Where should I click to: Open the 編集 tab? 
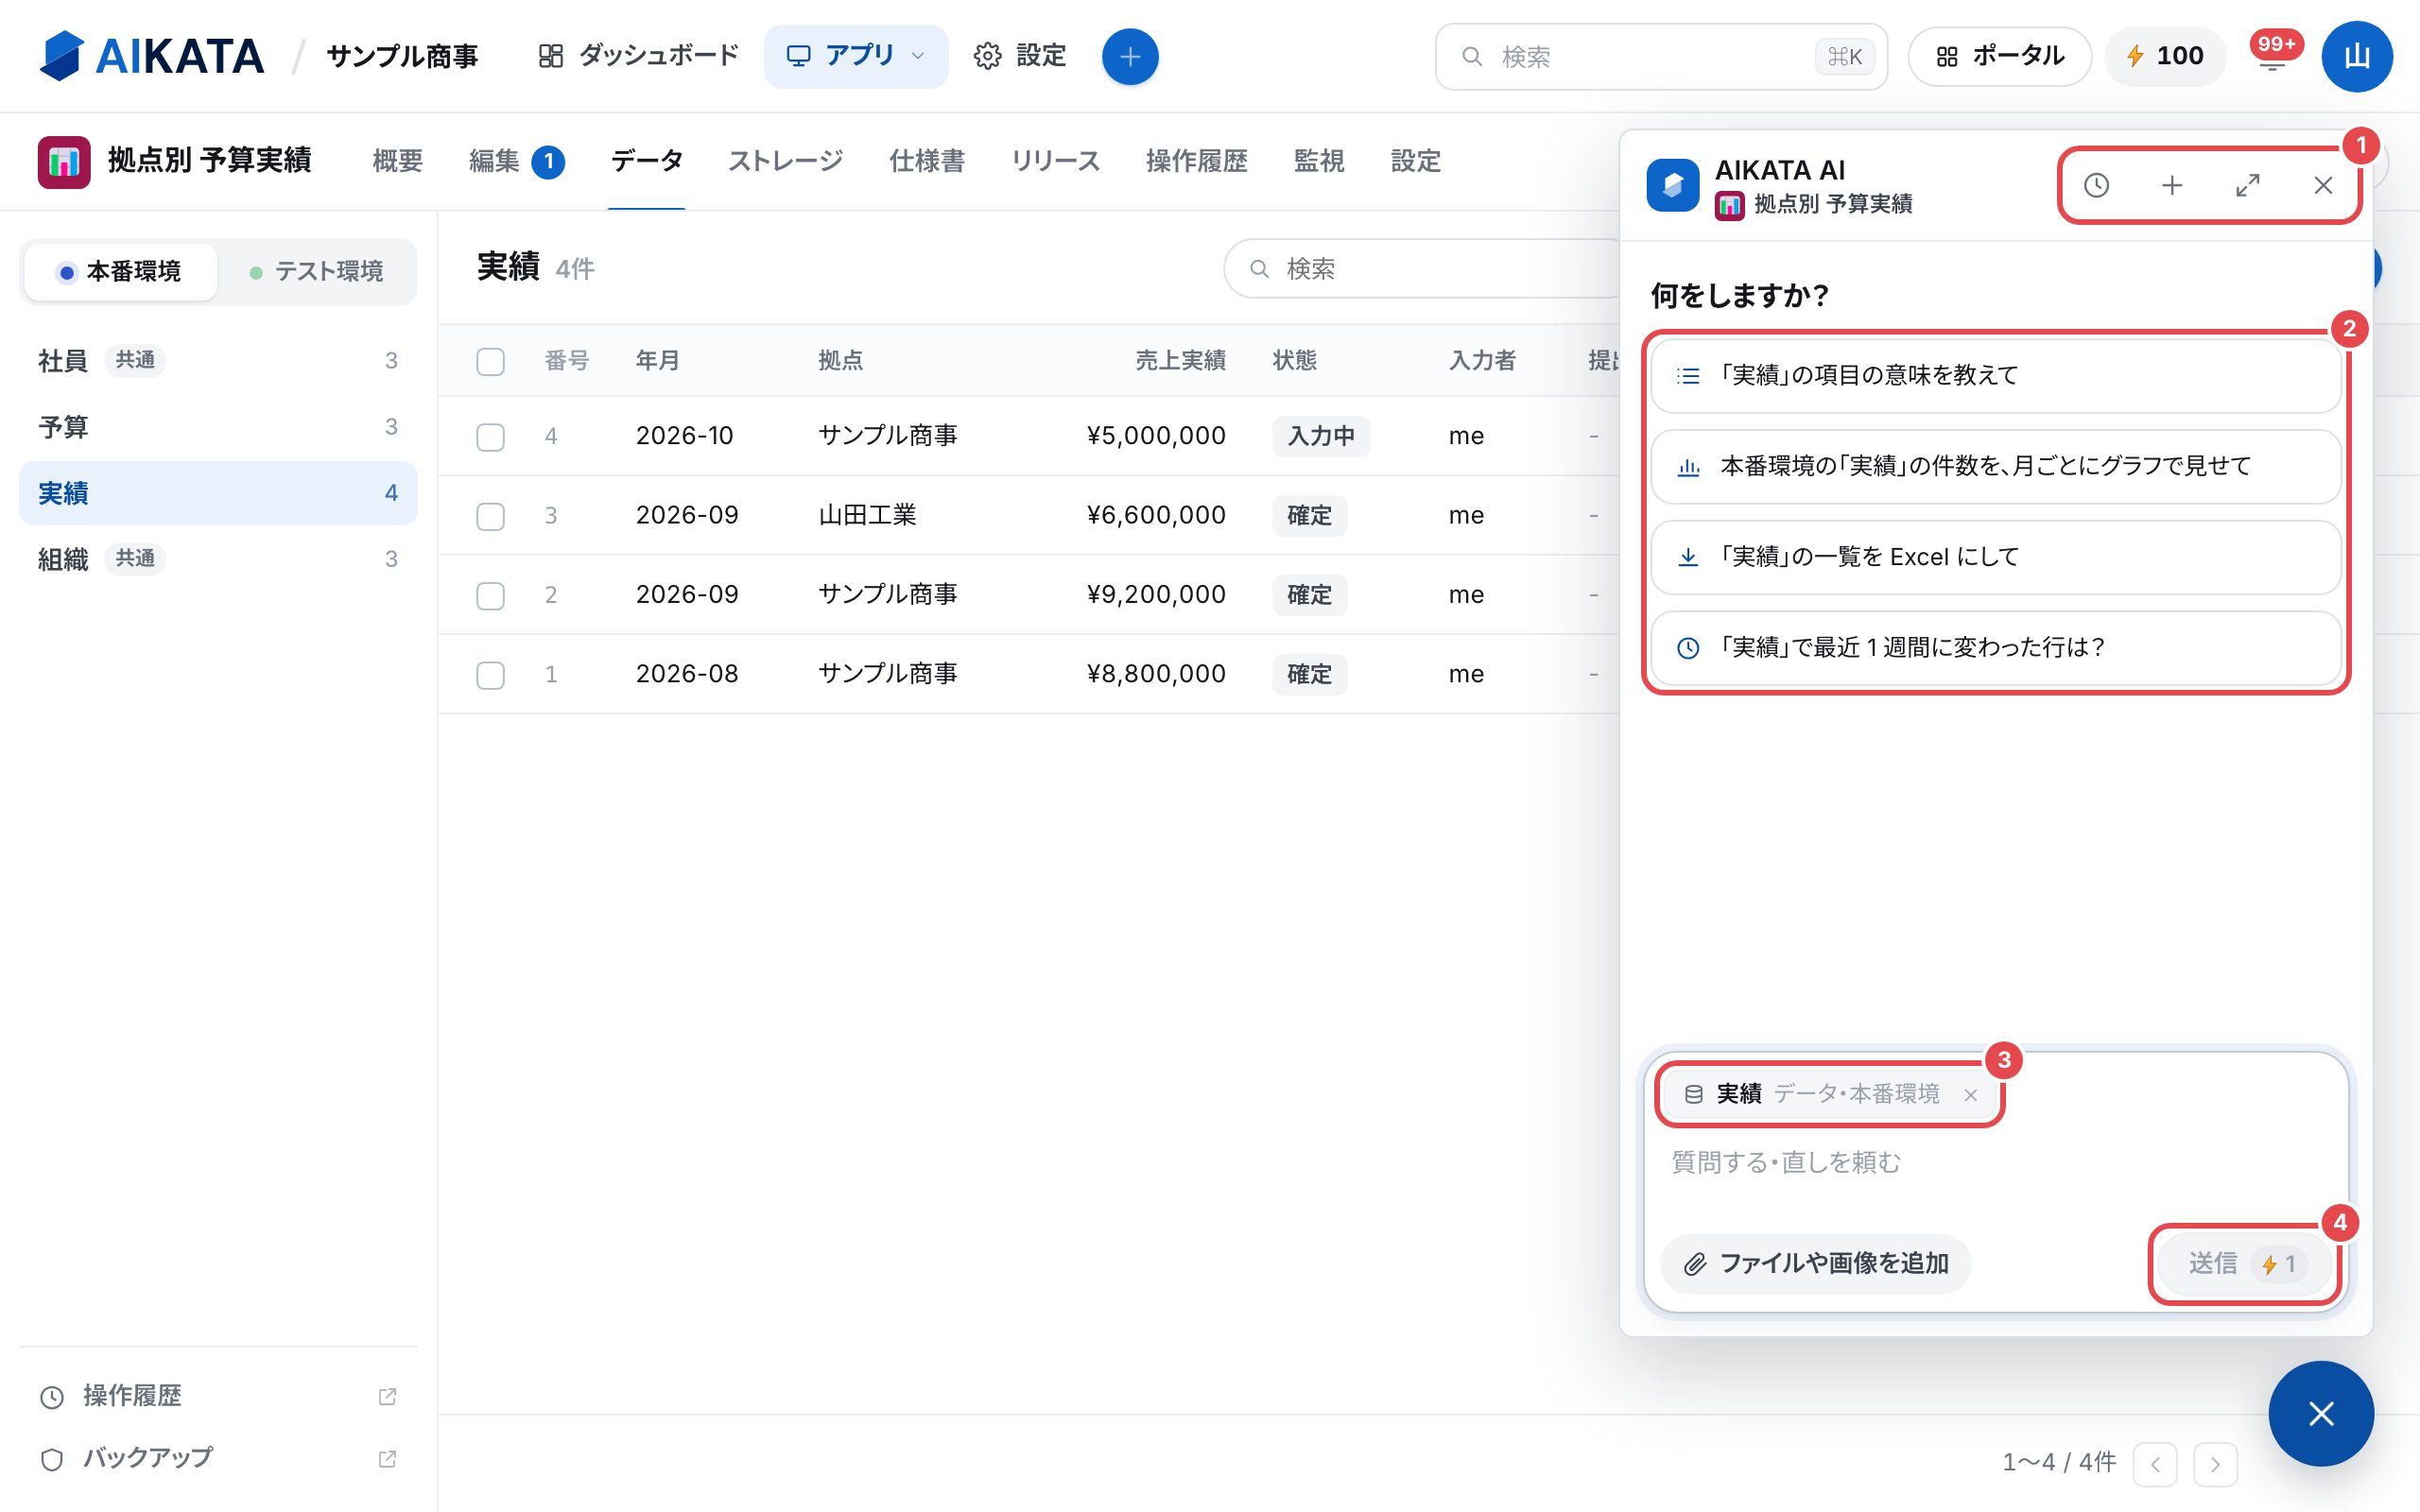pos(517,161)
